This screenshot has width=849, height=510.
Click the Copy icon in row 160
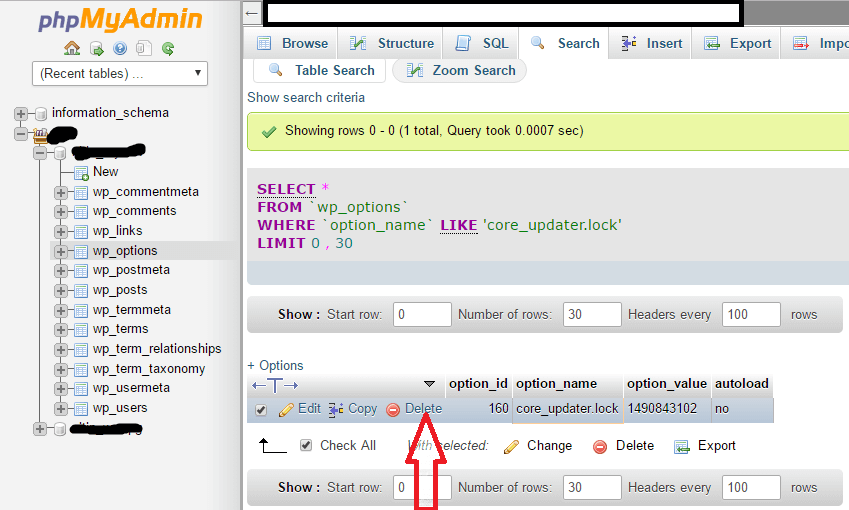[336, 409]
